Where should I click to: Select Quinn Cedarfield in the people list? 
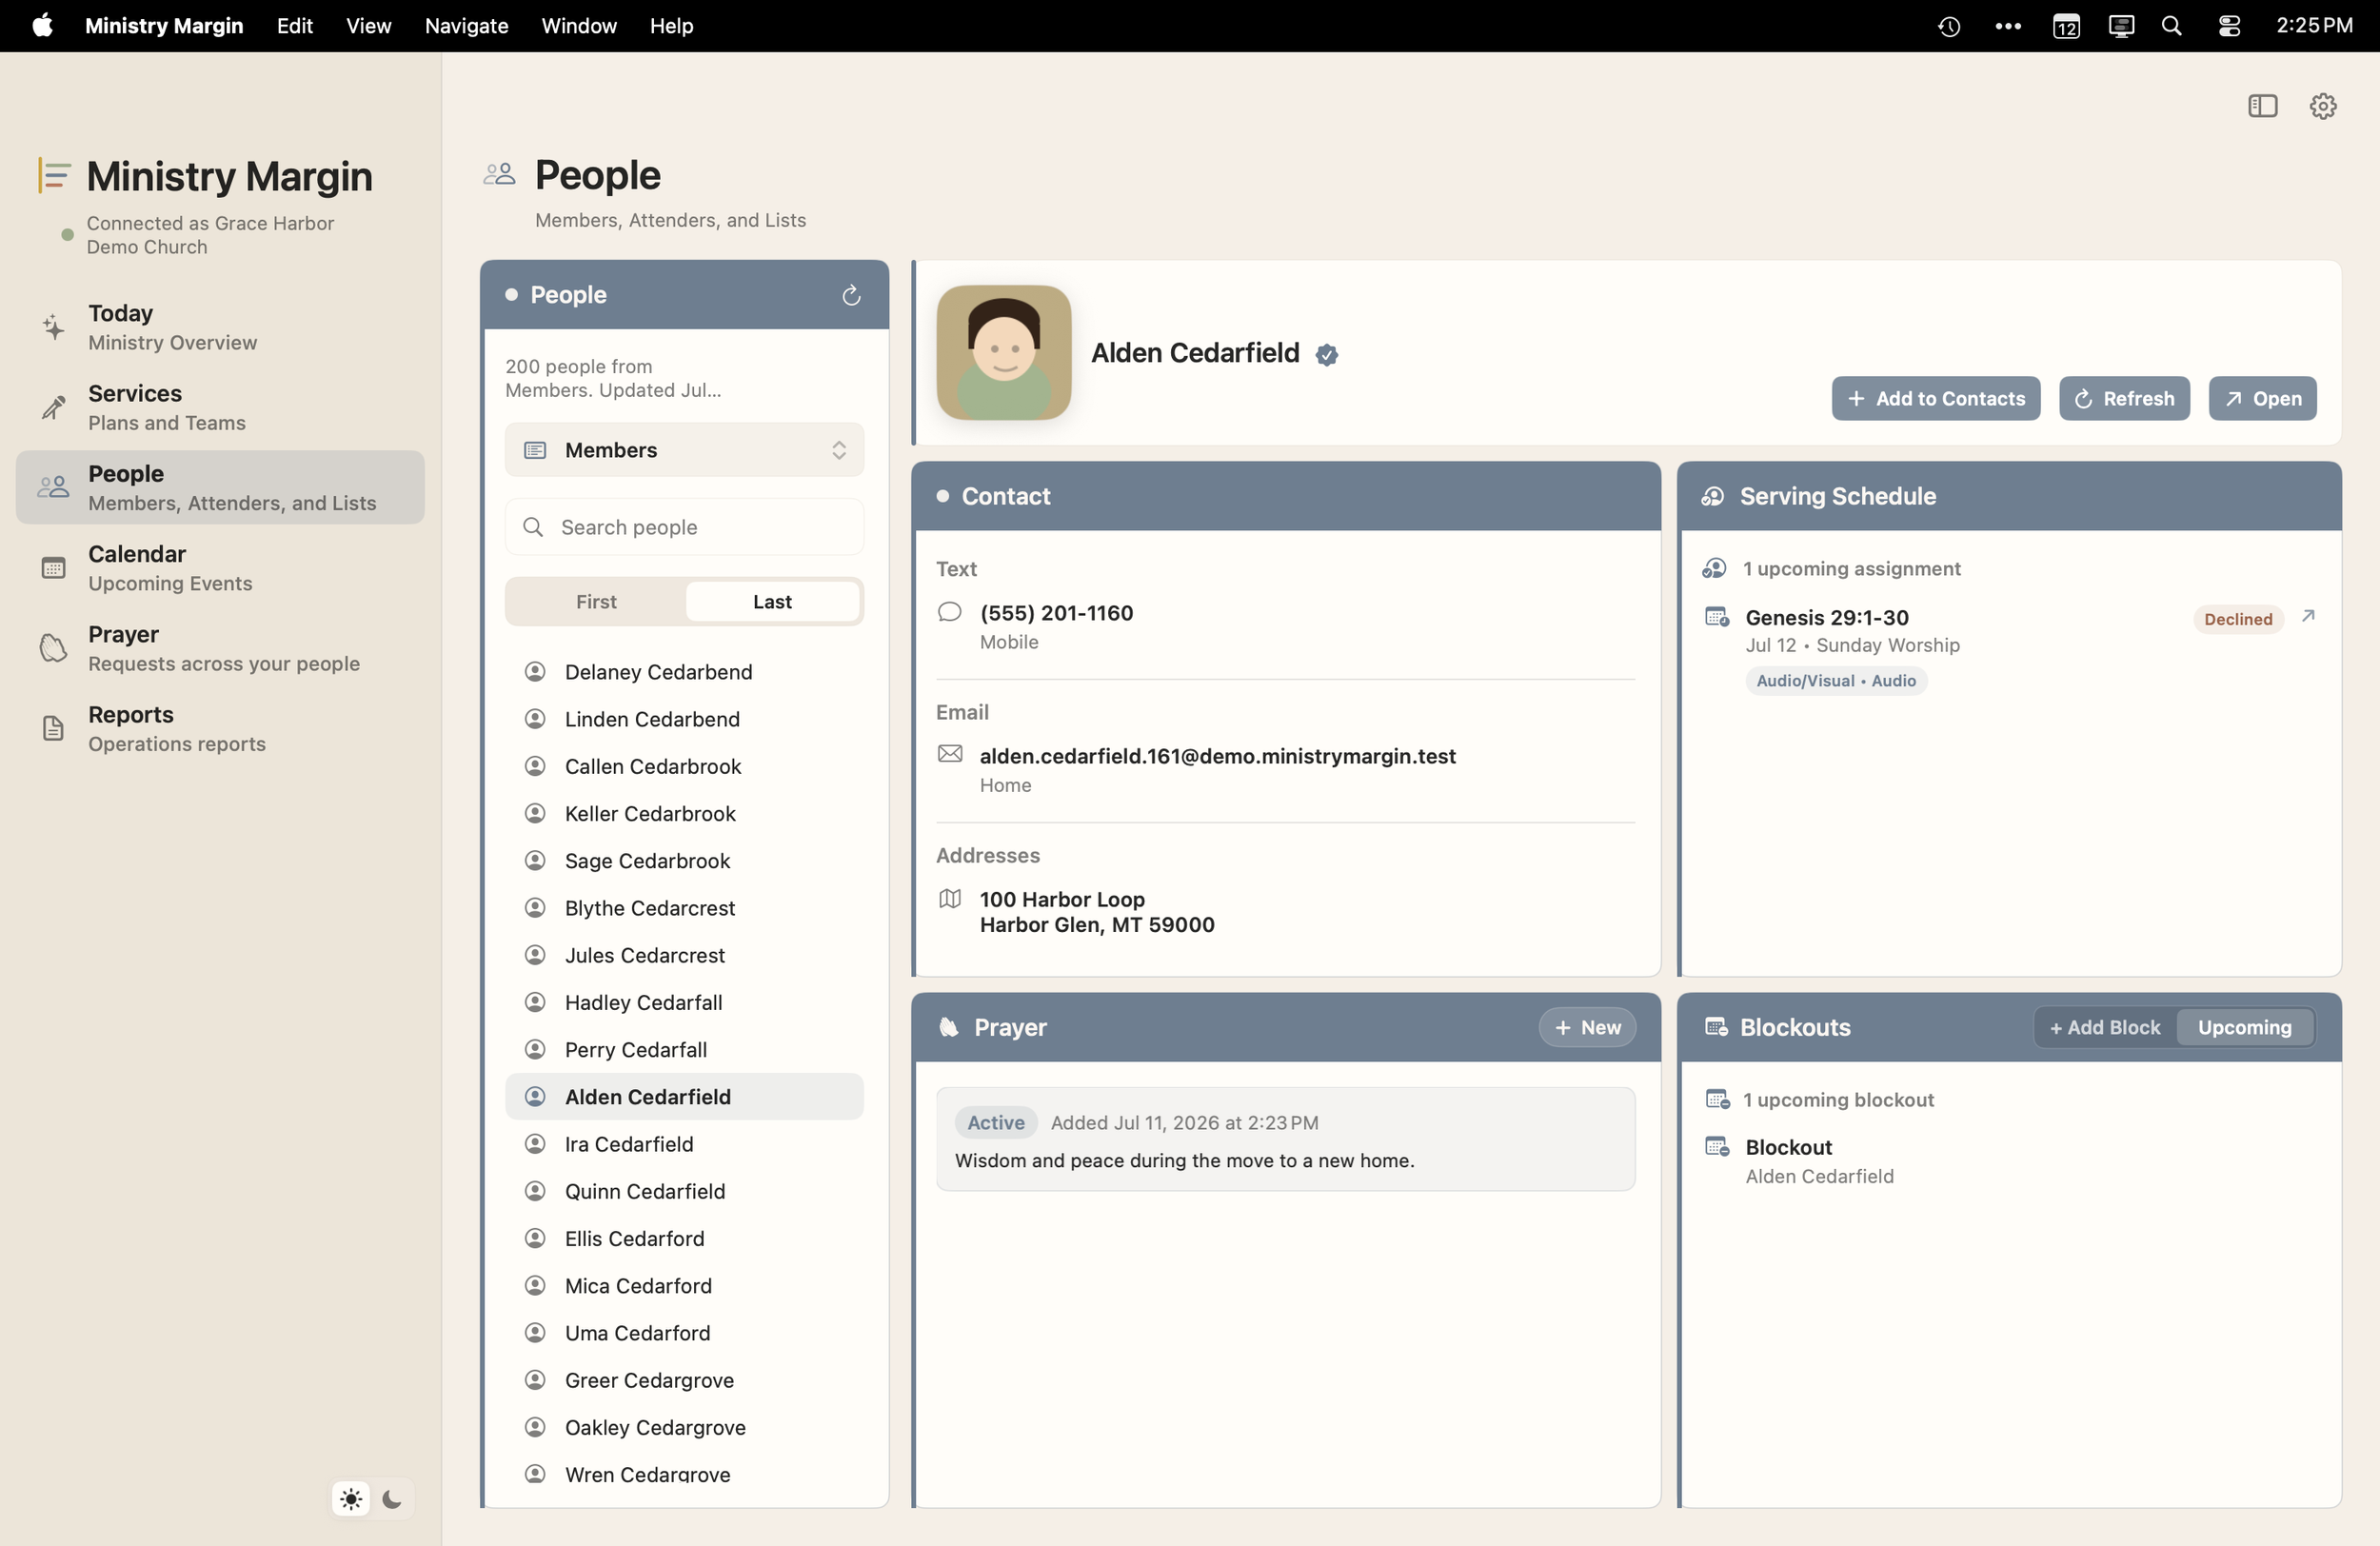point(684,1191)
